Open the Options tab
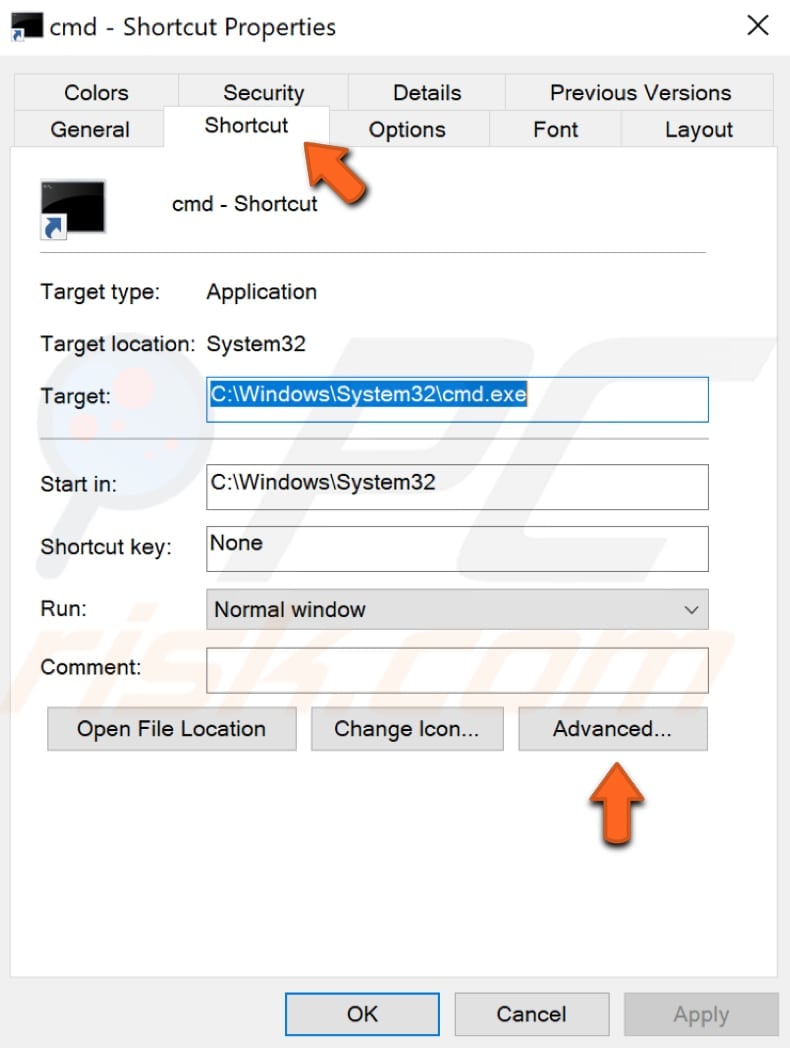 407,129
